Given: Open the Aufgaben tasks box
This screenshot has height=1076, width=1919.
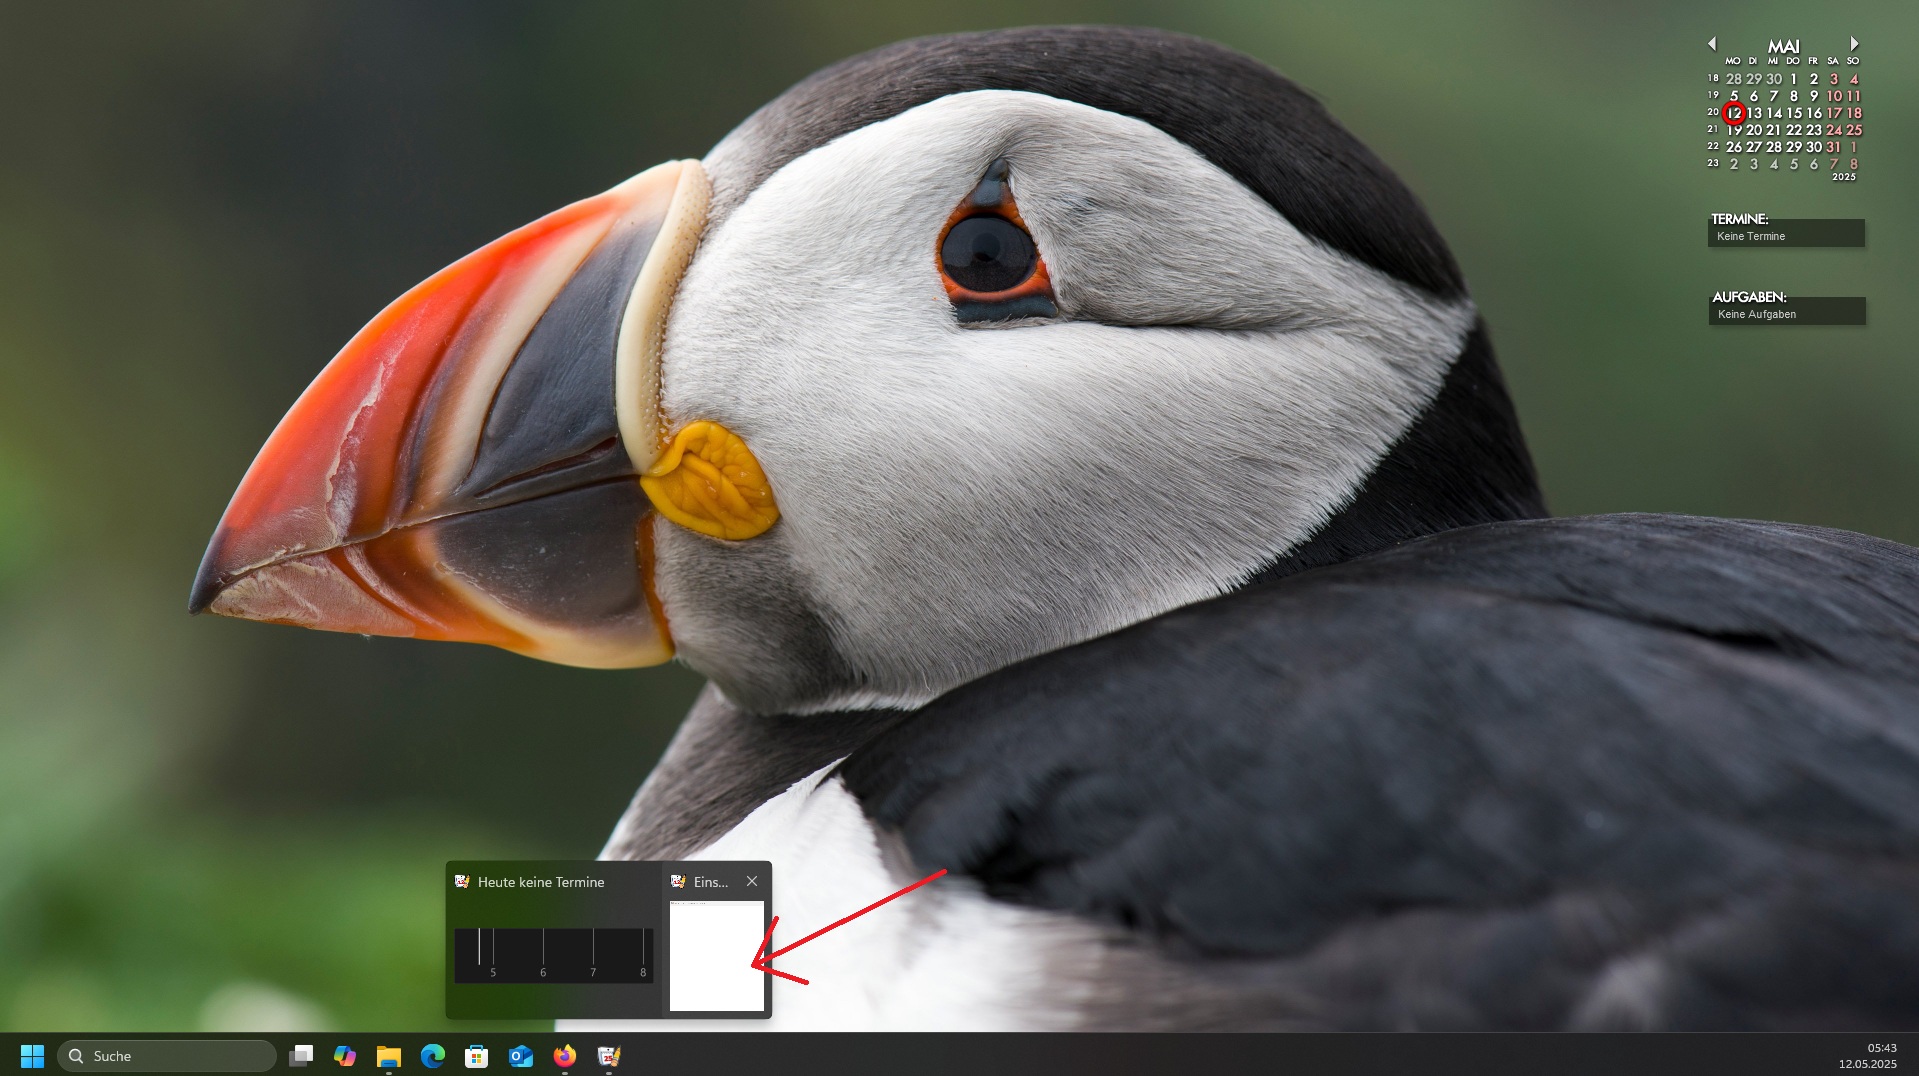Looking at the screenshot, I should point(1786,314).
